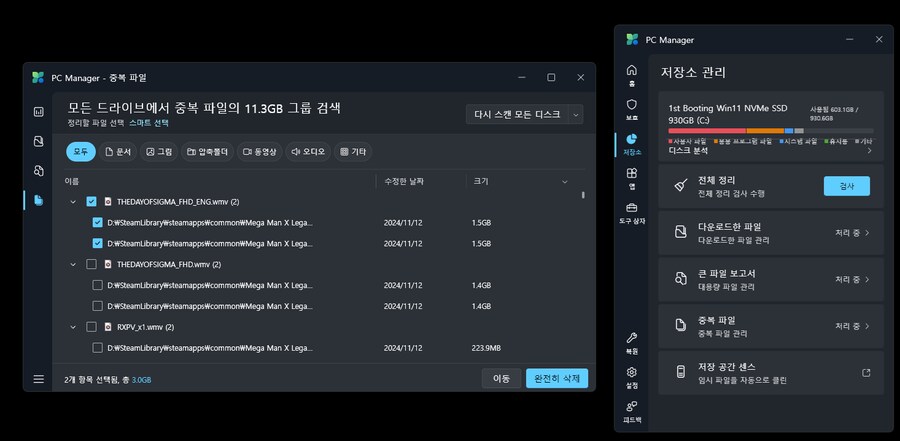The height and width of the screenshot is (441, 900).
Task: Collapse the THEDAYOFSIGMA_FHD_ENG.wmv group
Action: click(73, 202)
